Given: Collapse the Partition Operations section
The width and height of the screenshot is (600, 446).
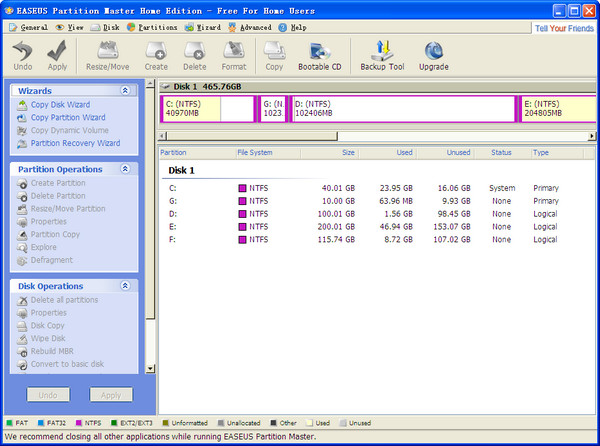Looking at the screenshot, I should 124,169.
